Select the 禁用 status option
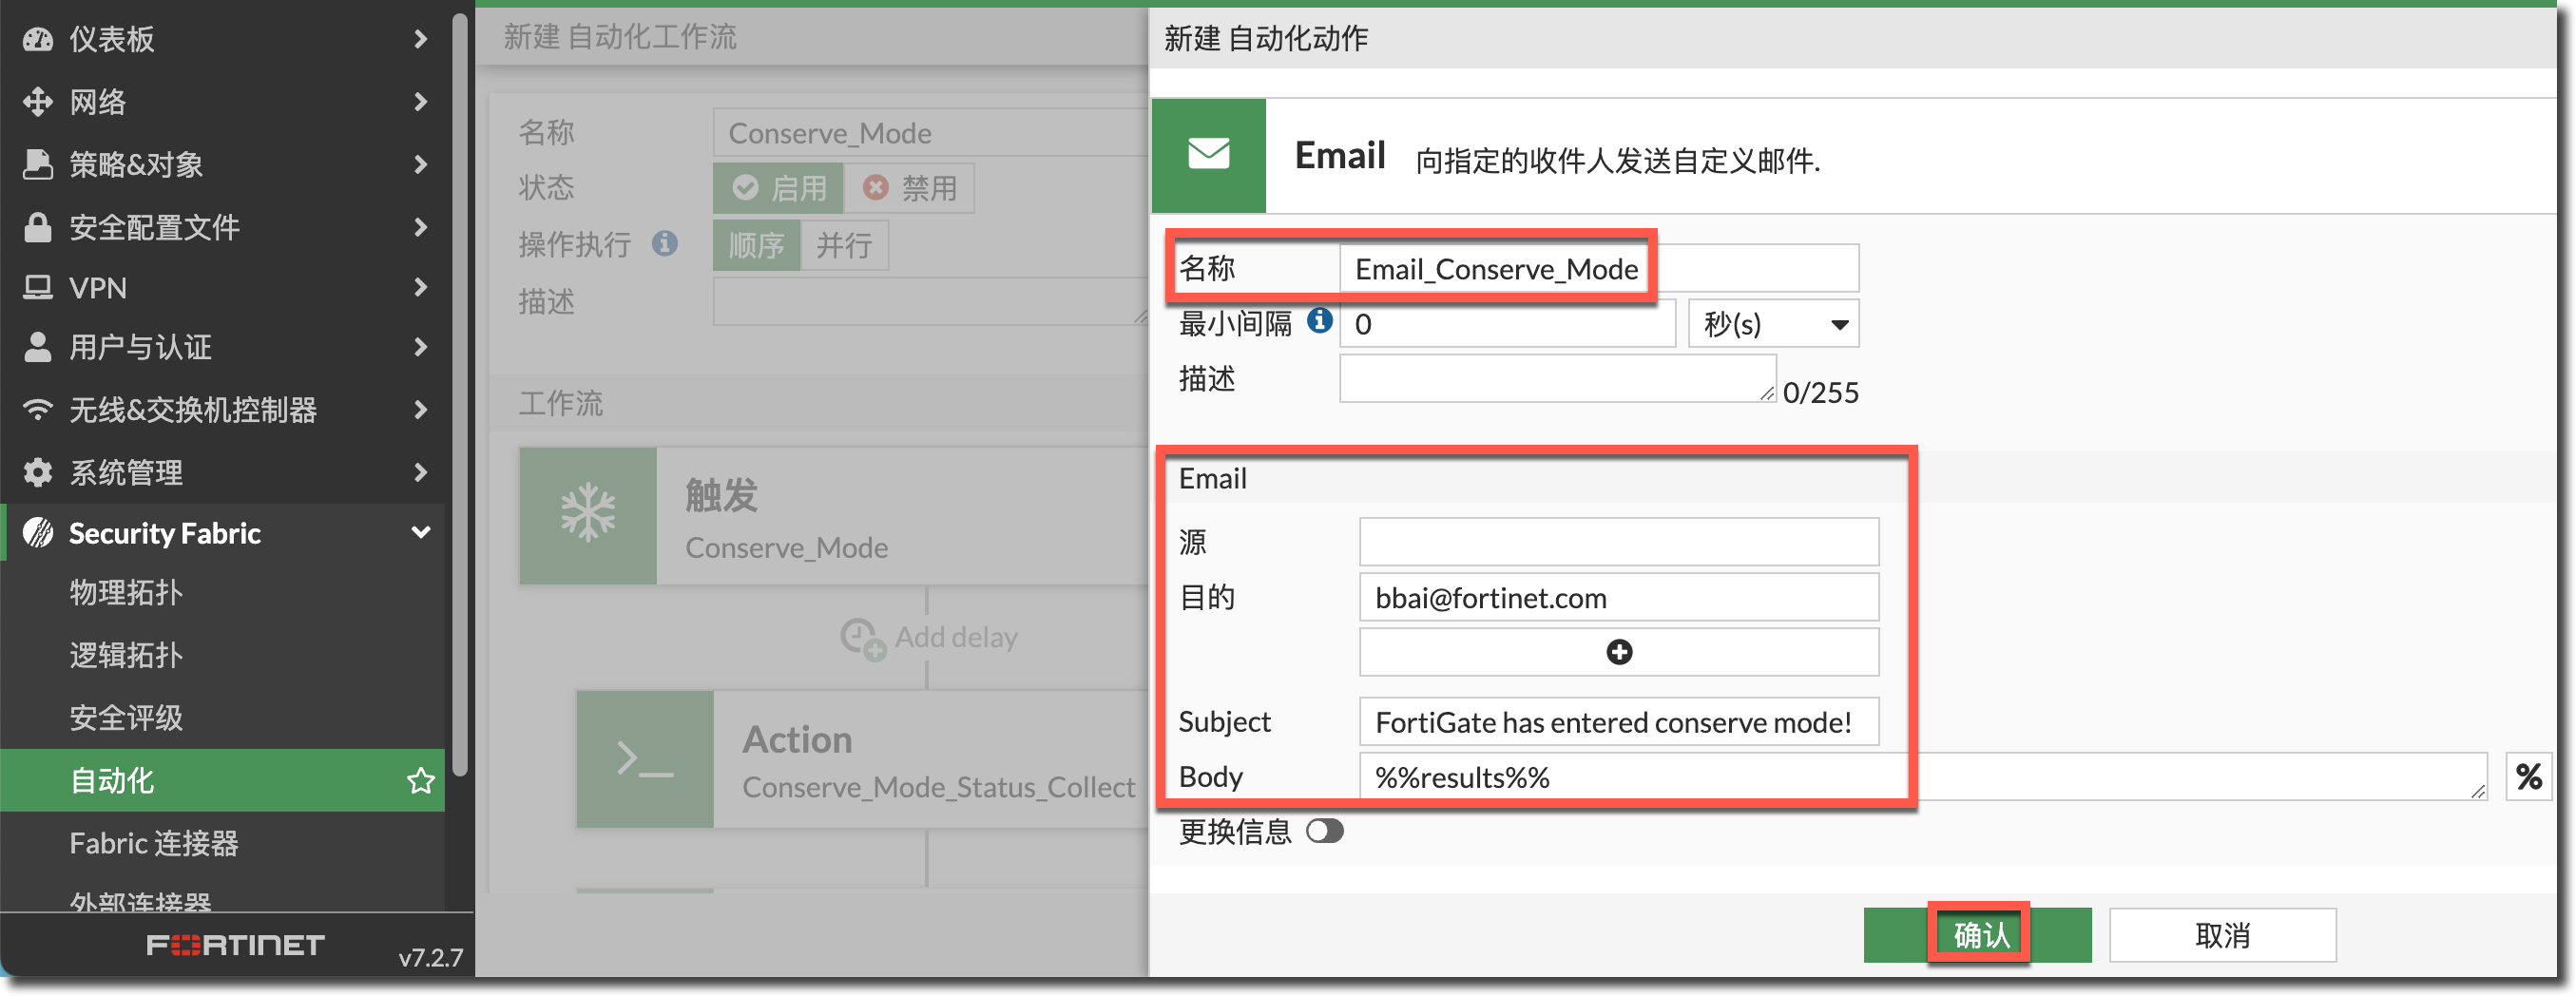This screenshot has width=2576, height=996. (909, 188)
